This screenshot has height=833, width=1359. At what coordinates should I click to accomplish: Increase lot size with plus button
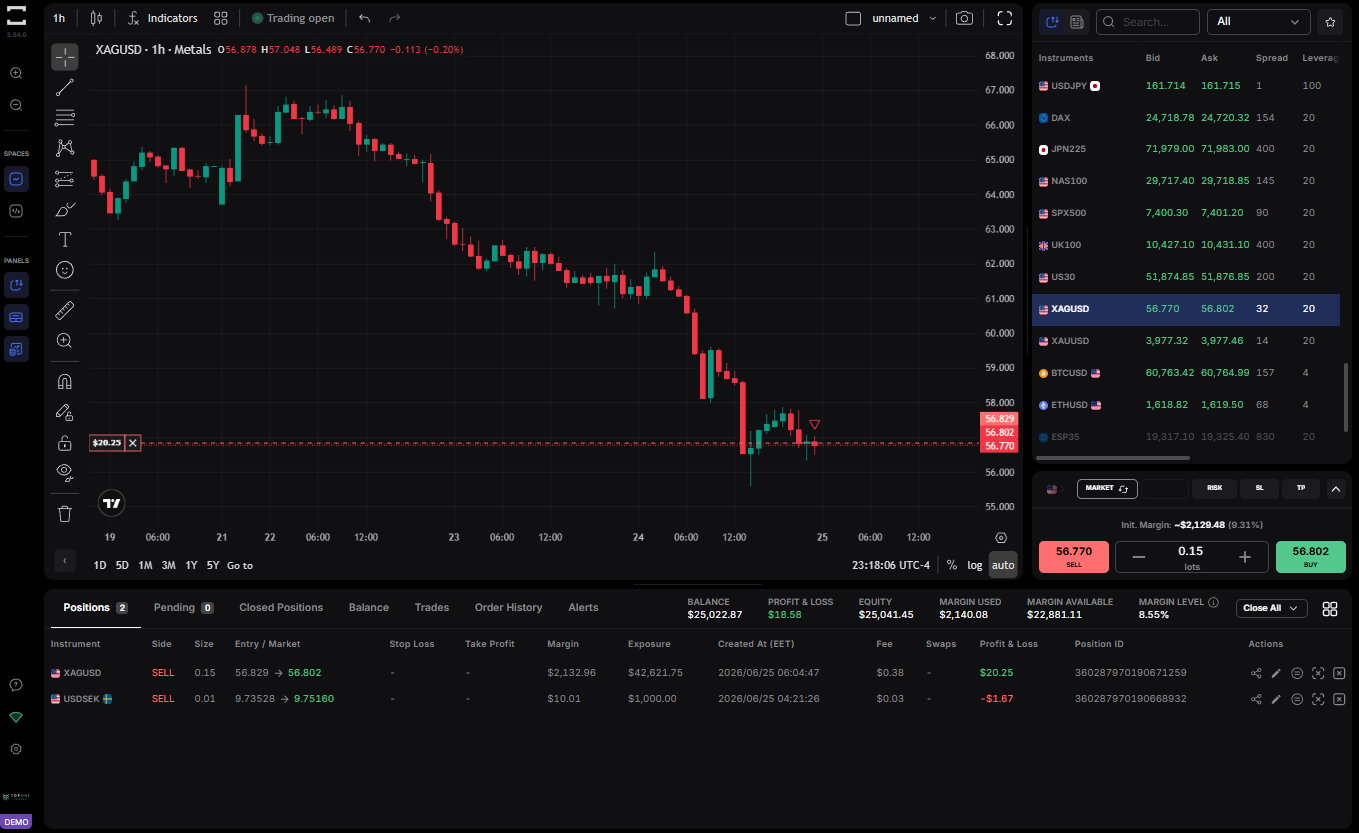[1245, 557]
